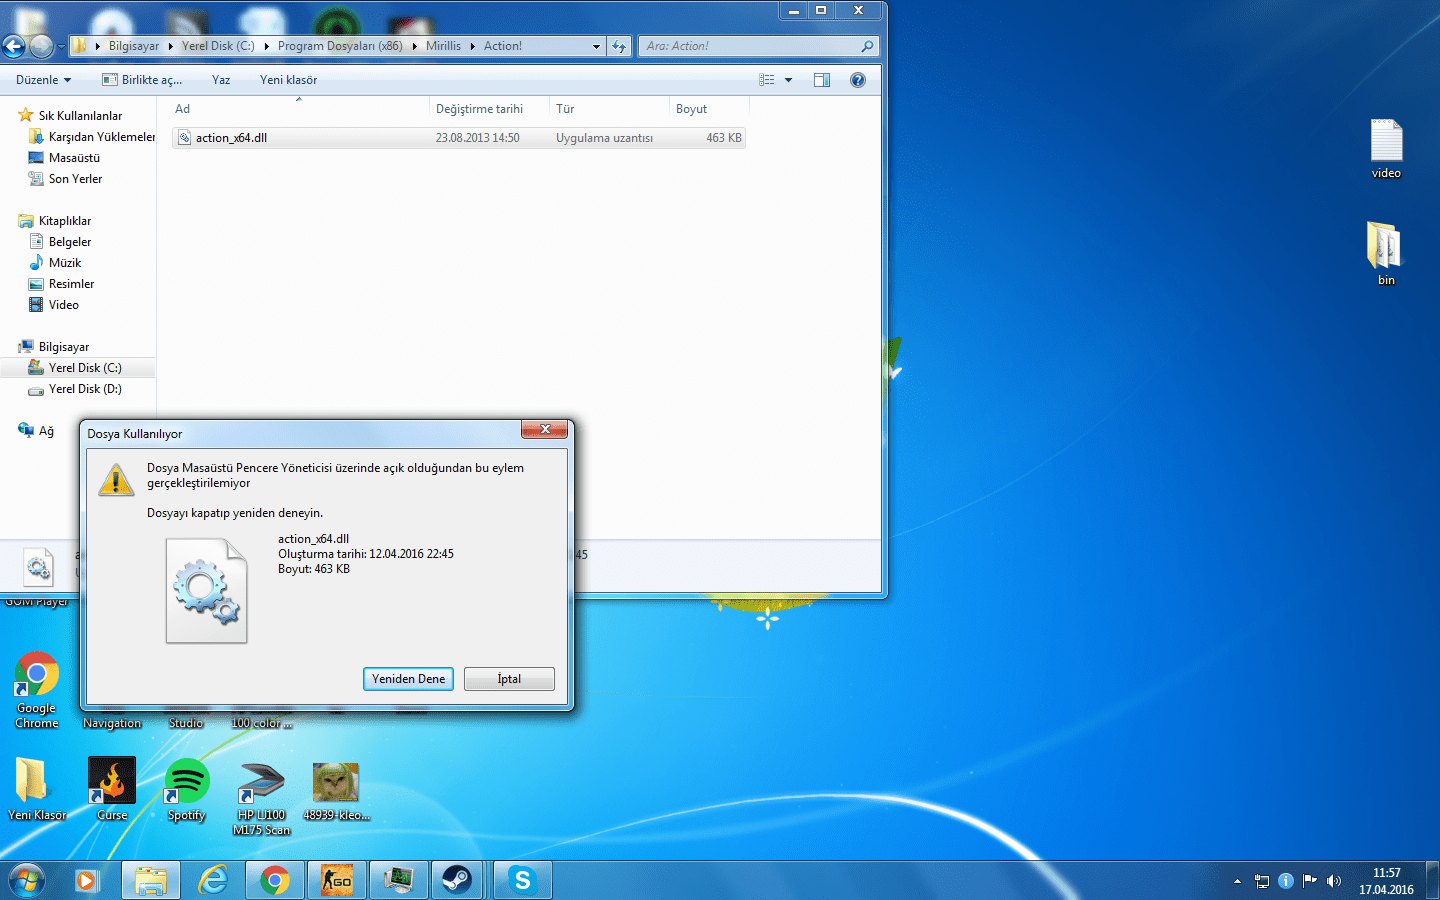Open the monitor app icon in taskbar

[x=399, y=880]
